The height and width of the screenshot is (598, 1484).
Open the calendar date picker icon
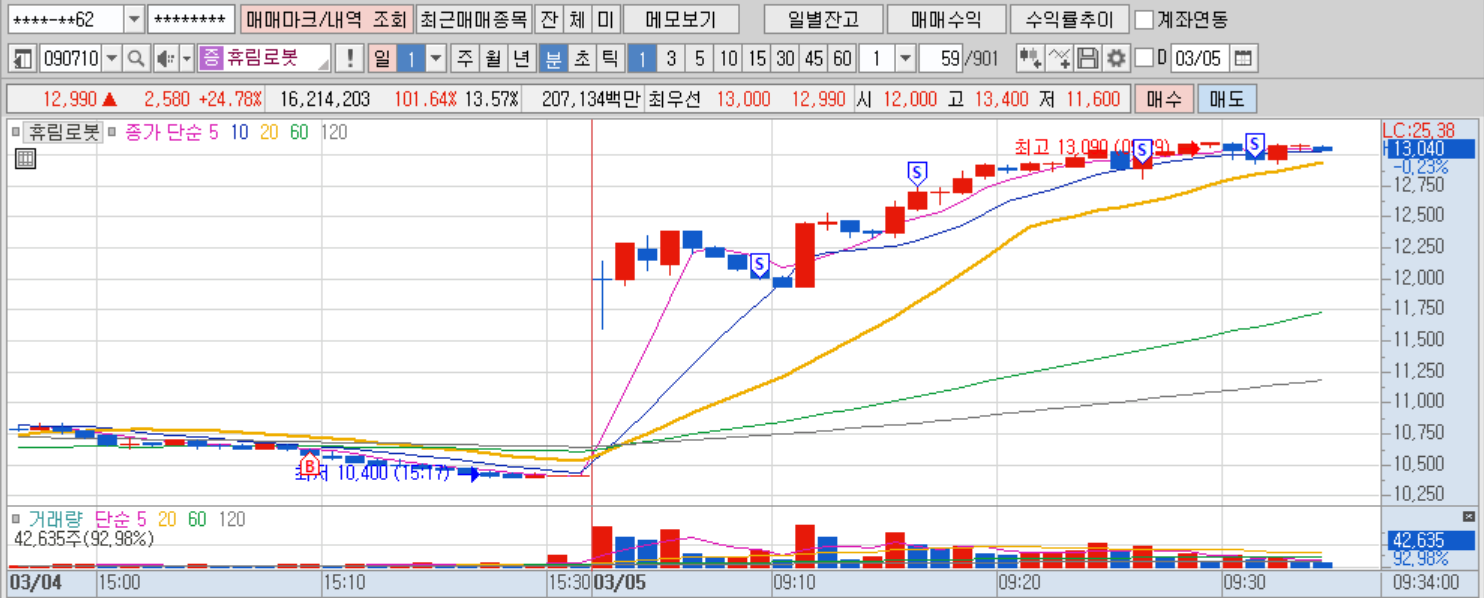click(x=1243, y=58)
